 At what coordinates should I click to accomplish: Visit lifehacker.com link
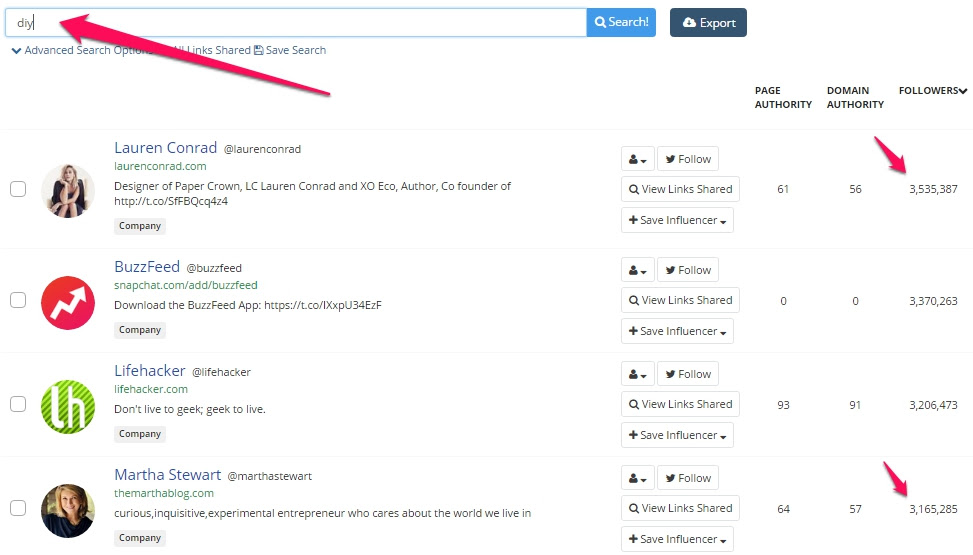point(151,389)
